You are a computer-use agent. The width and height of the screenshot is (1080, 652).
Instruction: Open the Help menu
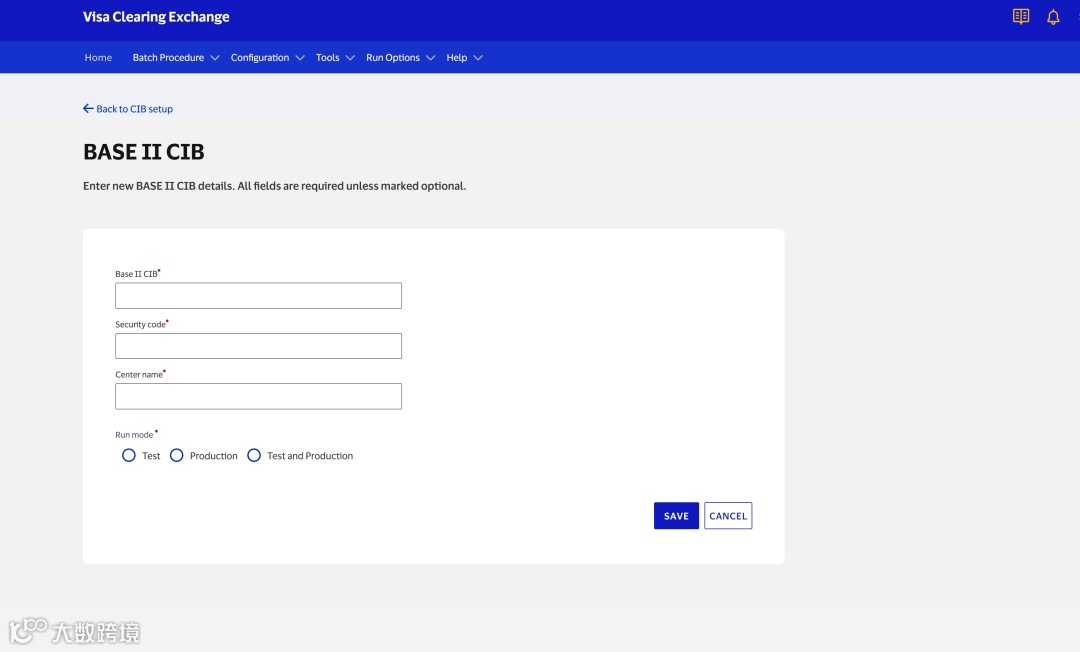pos(457,57)
